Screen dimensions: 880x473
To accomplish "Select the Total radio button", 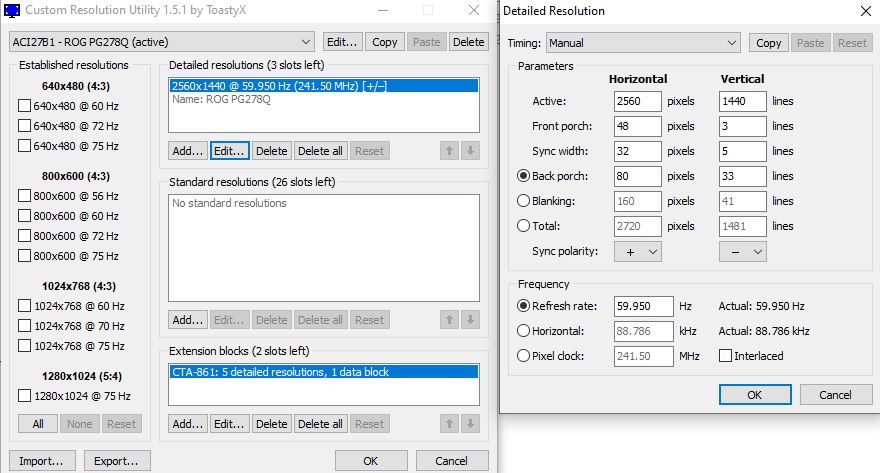I will tap(523, 226).
